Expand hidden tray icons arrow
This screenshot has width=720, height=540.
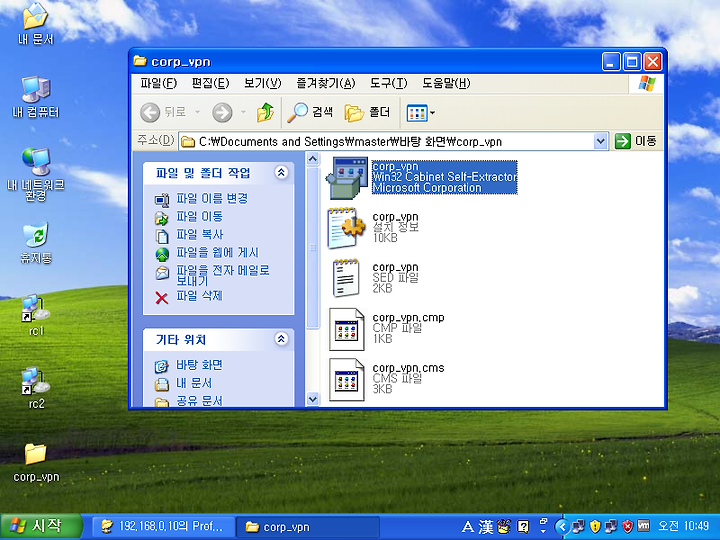tap(562, 527)
